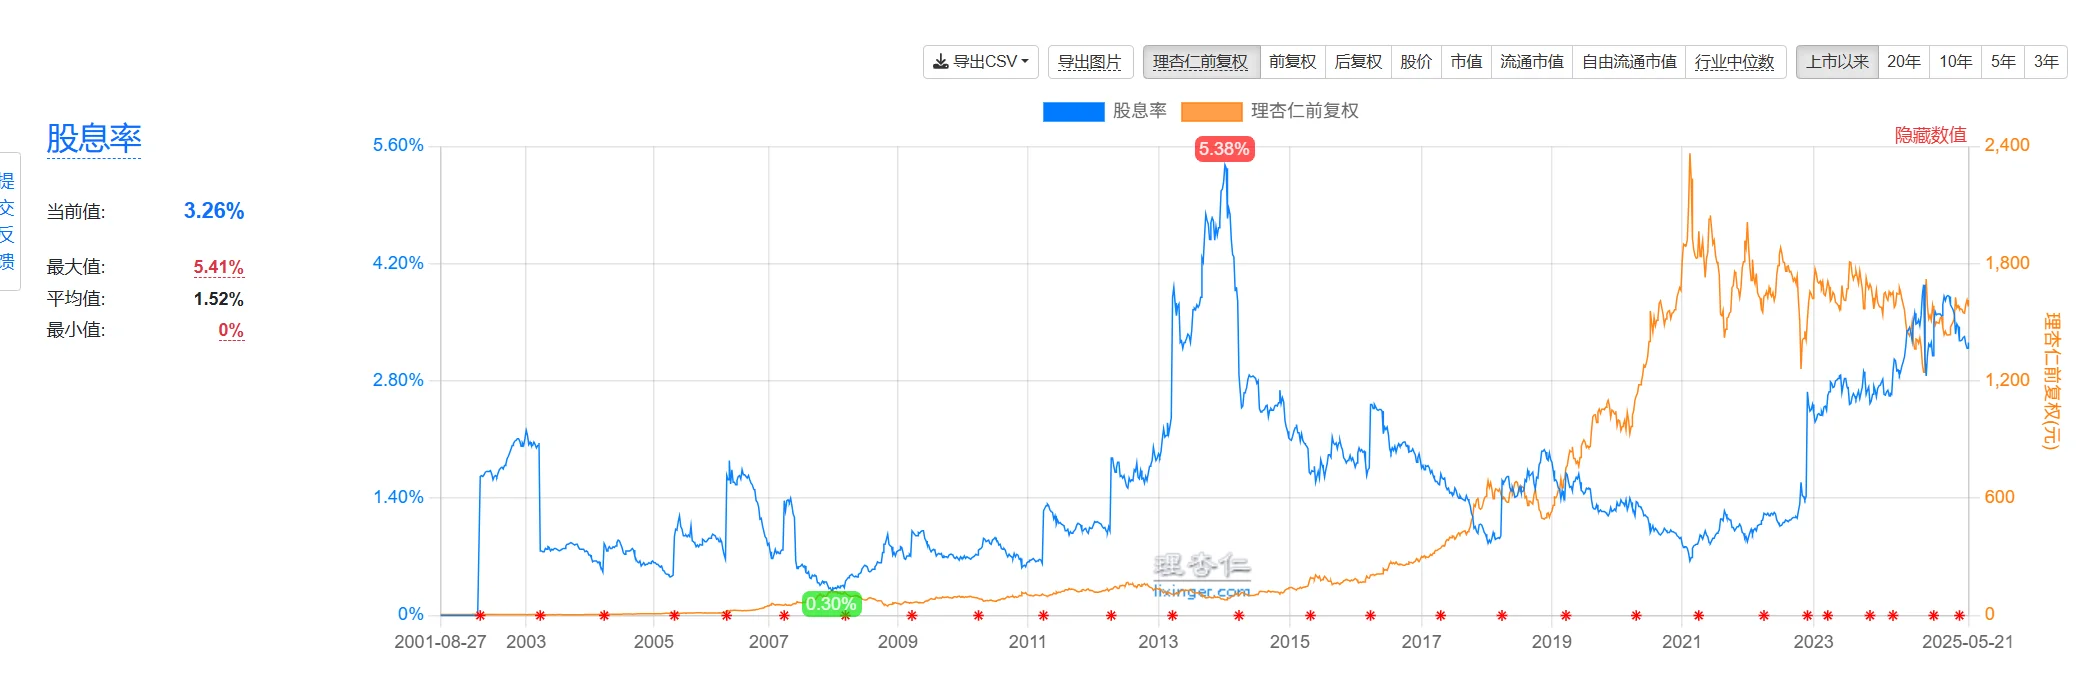
Task: Click the average value 1.52%
Action: point(219,299)
